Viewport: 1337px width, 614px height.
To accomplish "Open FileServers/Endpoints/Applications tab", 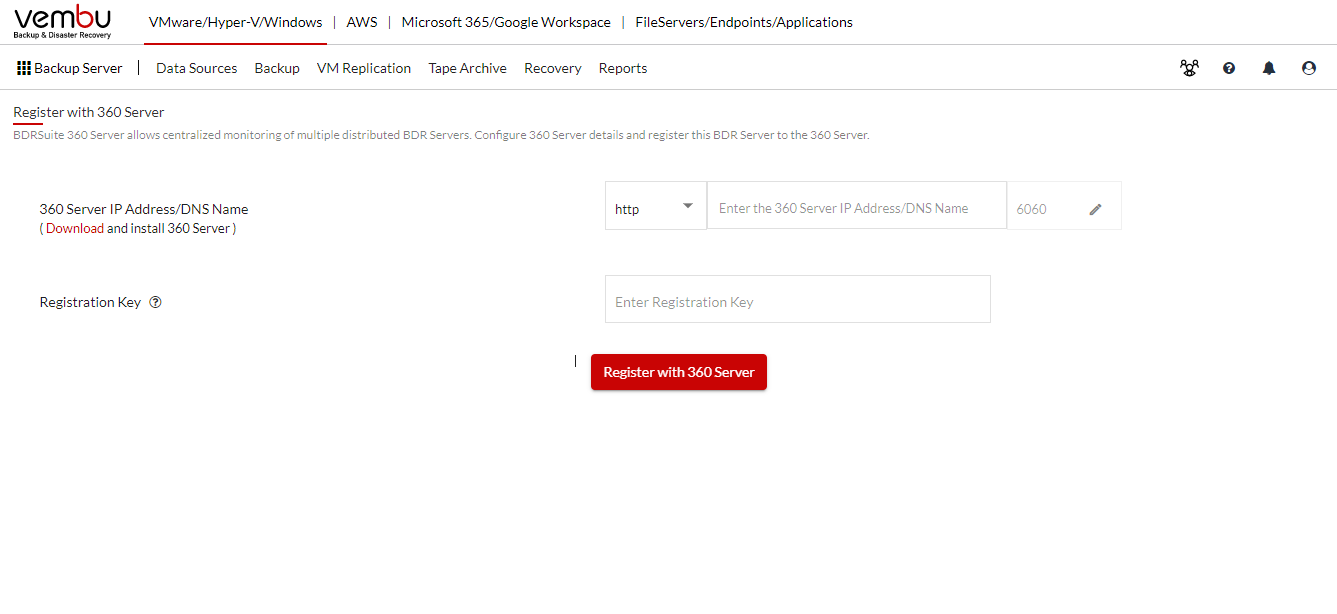I will (x=744, y=22).
